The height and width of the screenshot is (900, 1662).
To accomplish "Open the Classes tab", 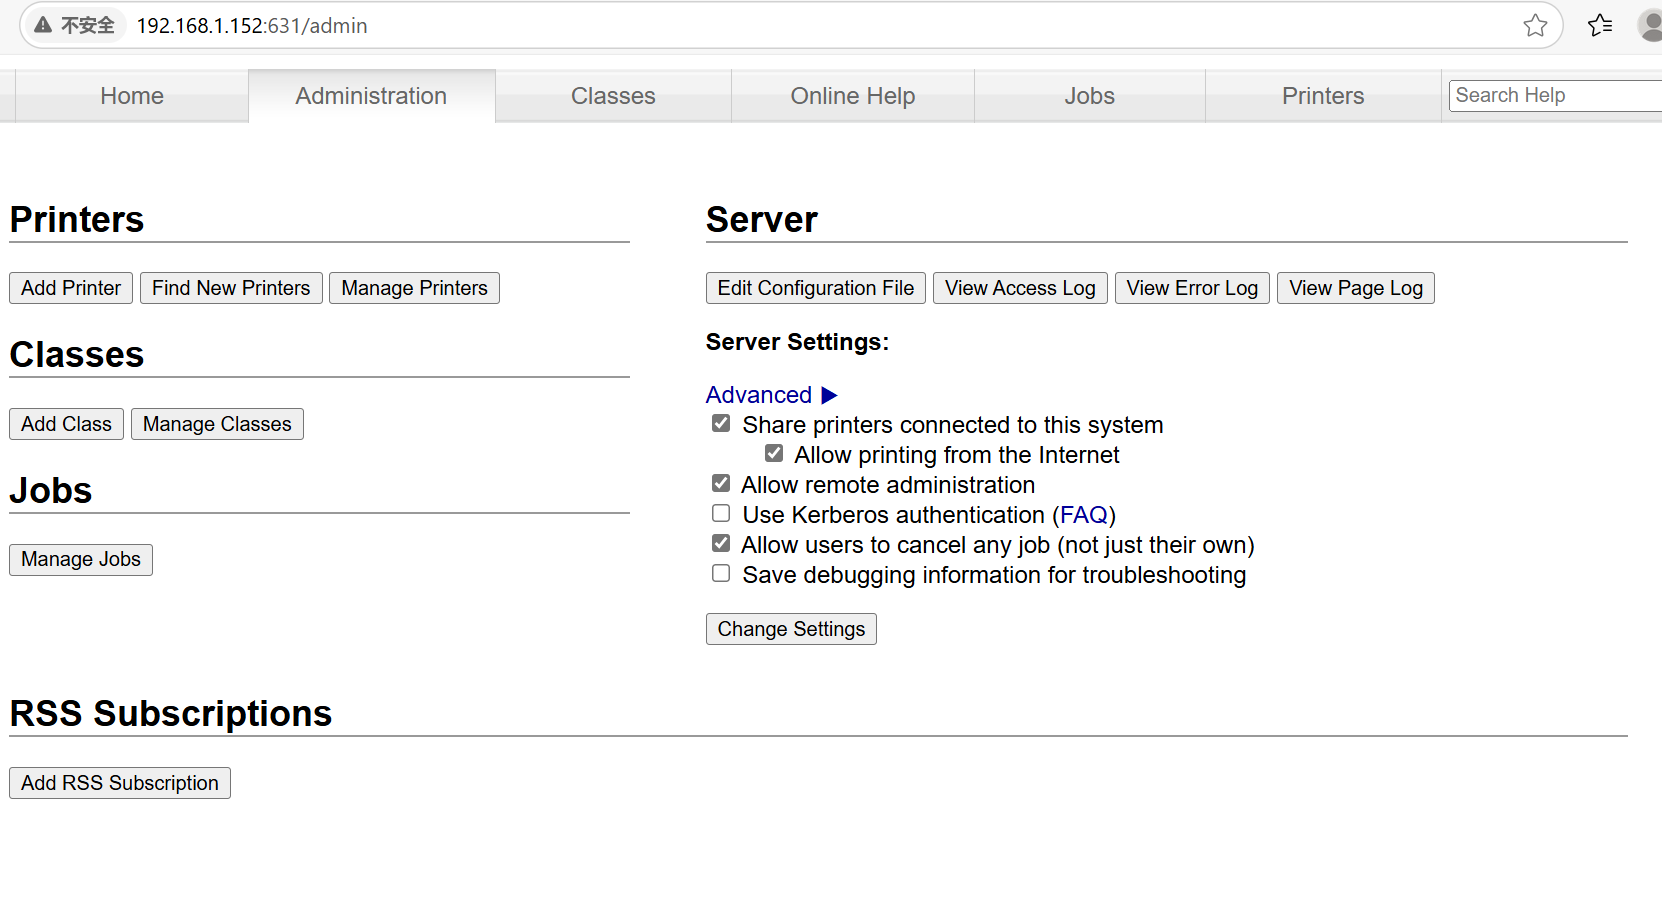I will click(613, 96).
